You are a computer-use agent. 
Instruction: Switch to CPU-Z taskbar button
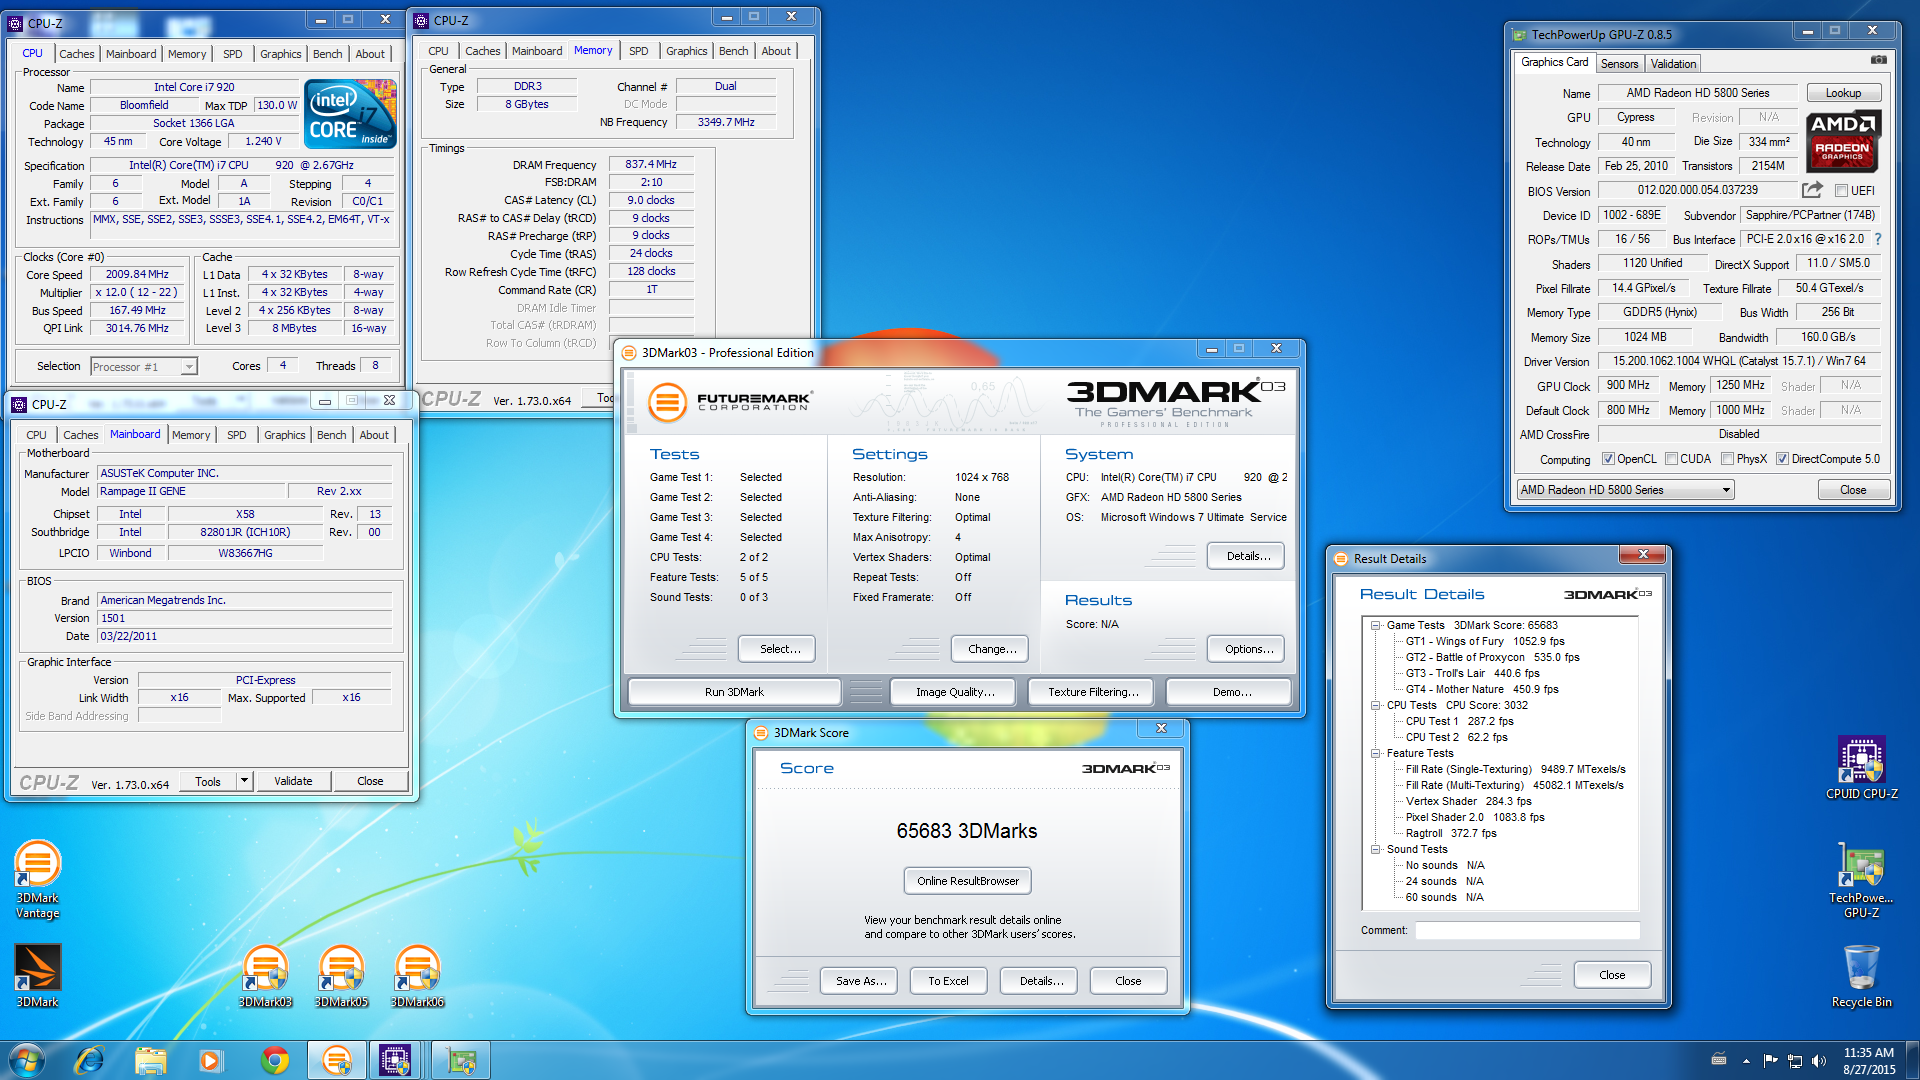[395, 1060]
